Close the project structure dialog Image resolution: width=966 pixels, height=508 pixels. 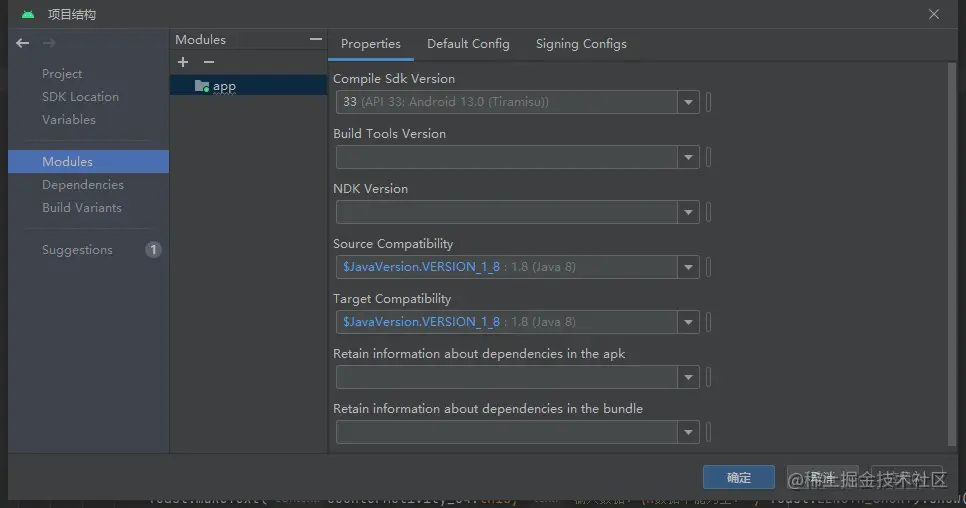pos(934,14)
